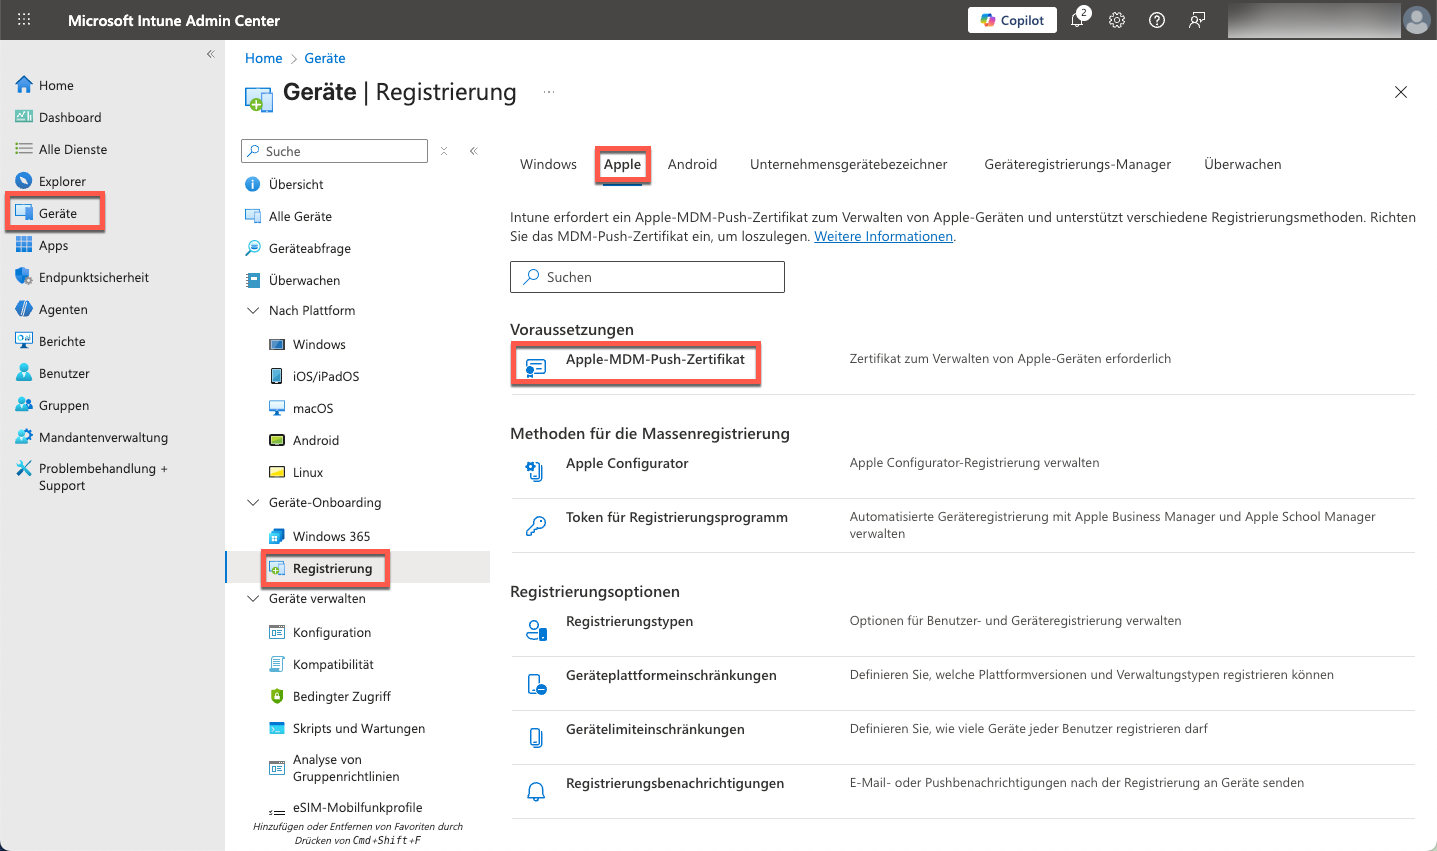Click the help question mark icon

click(x=1157, y=20)
